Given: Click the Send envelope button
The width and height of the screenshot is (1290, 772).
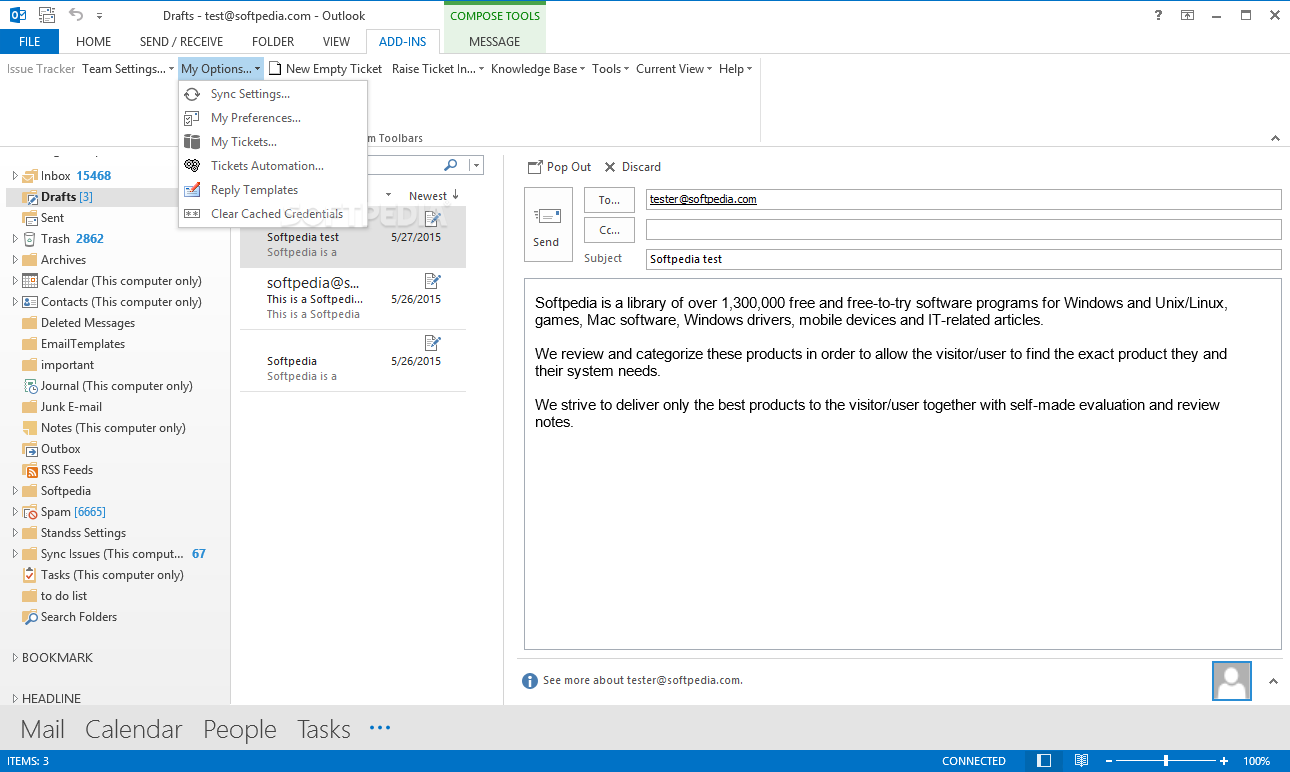Looking at the screenshot, I should 548,224.
